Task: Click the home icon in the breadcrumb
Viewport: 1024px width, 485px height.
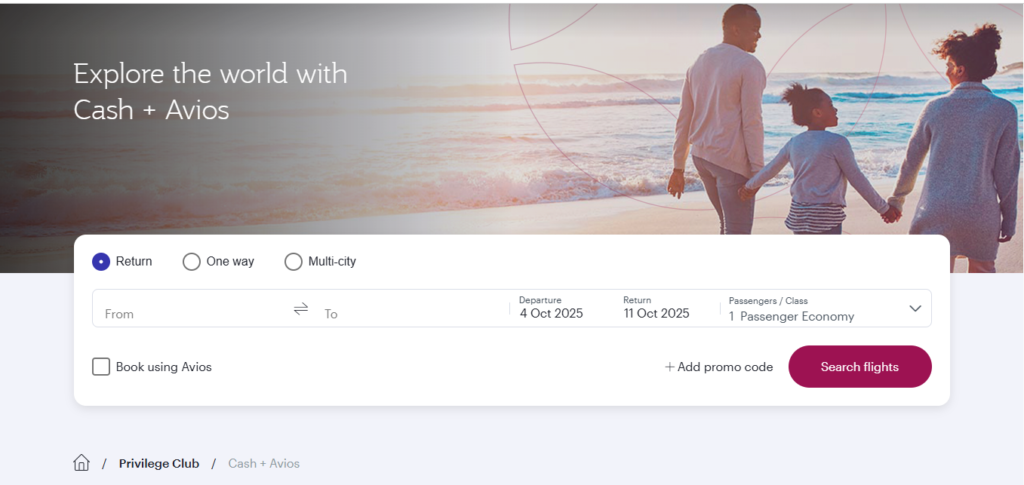Action: coord(82,463)
